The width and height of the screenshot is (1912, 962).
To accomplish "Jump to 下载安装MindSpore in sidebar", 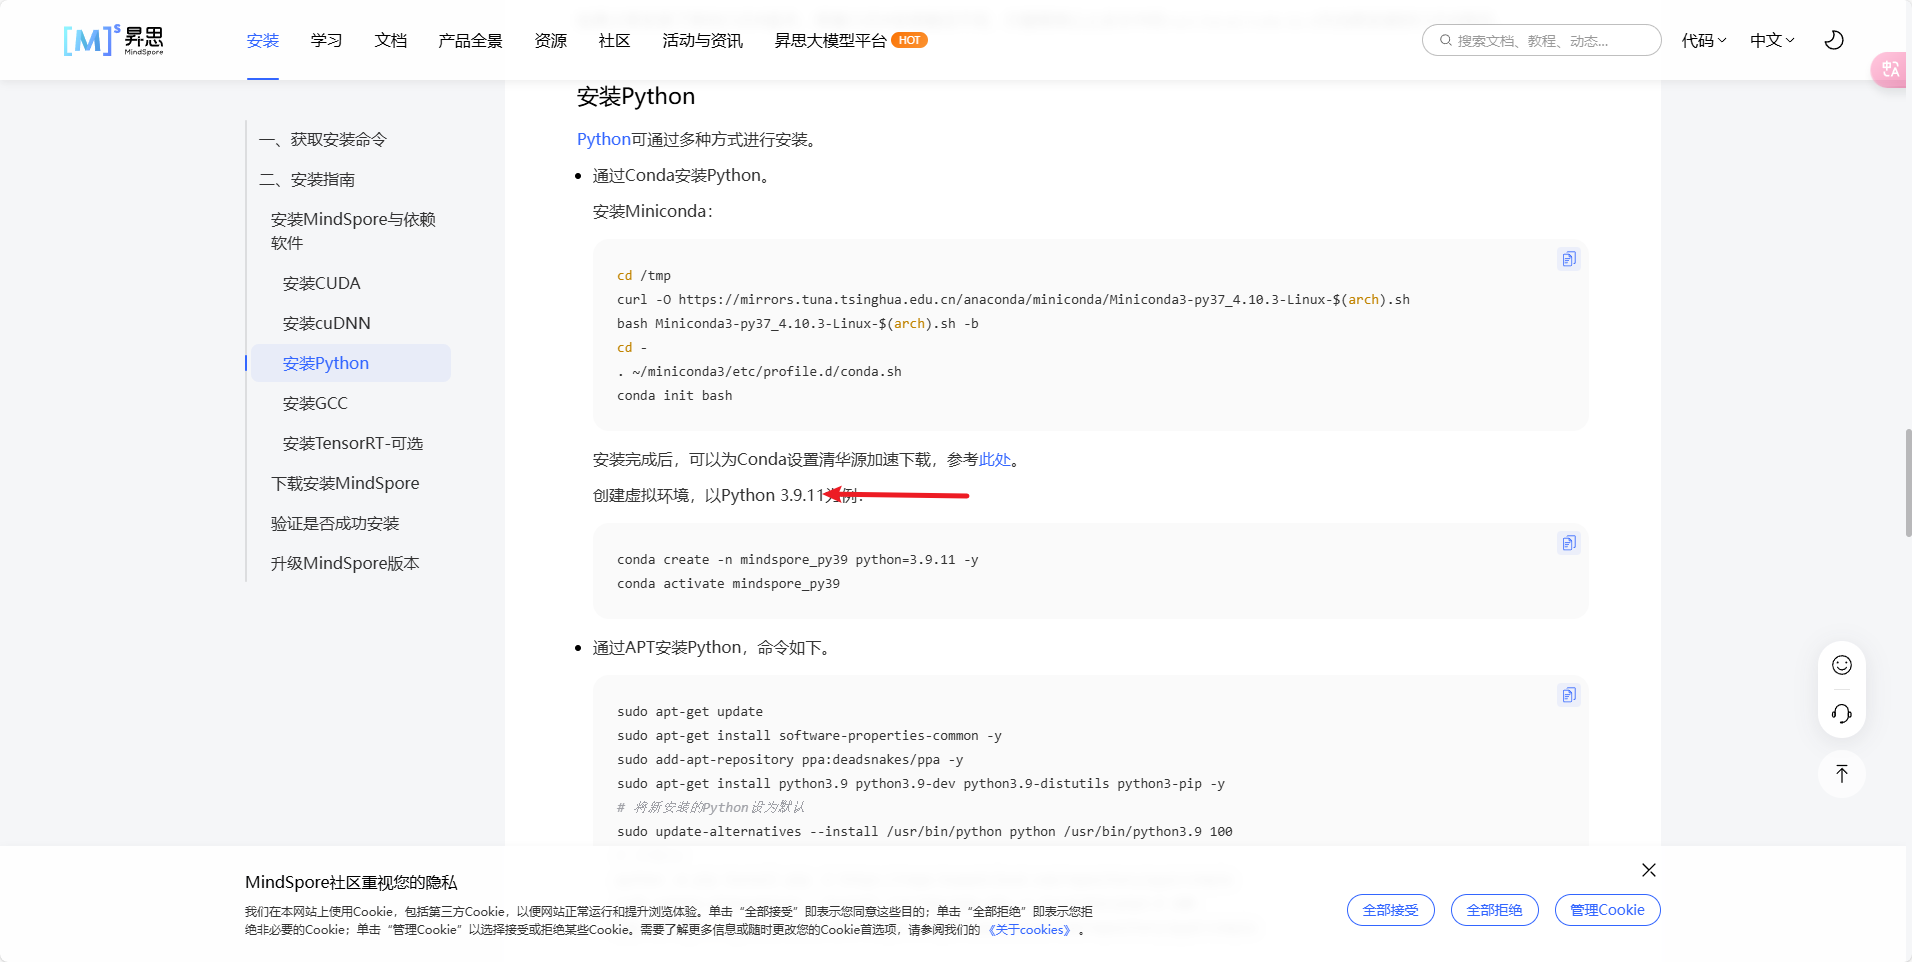I will (x=345, y=483).
